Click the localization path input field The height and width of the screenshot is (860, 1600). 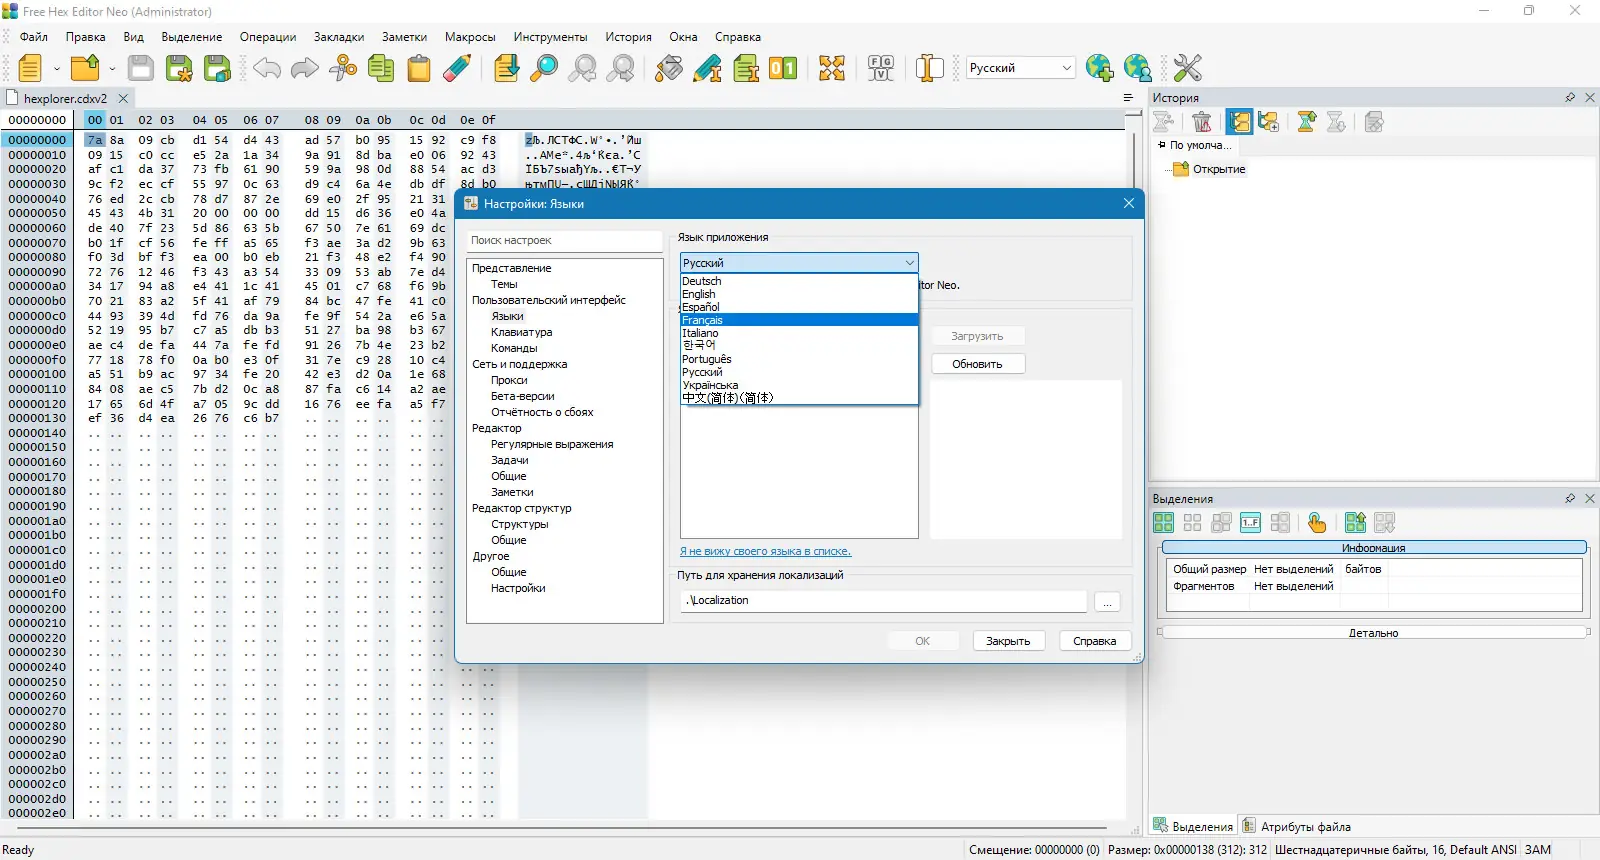(x=884, y=600)
